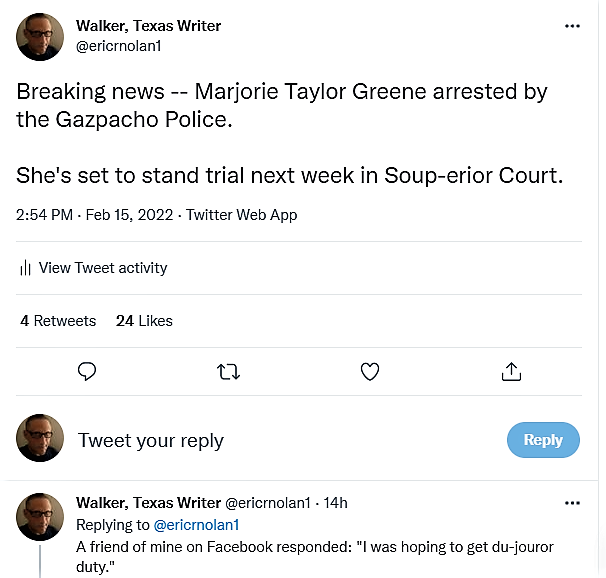Screen dimensions: 606x578
Task: View the 24 Likes list
Action: point(144,321)
